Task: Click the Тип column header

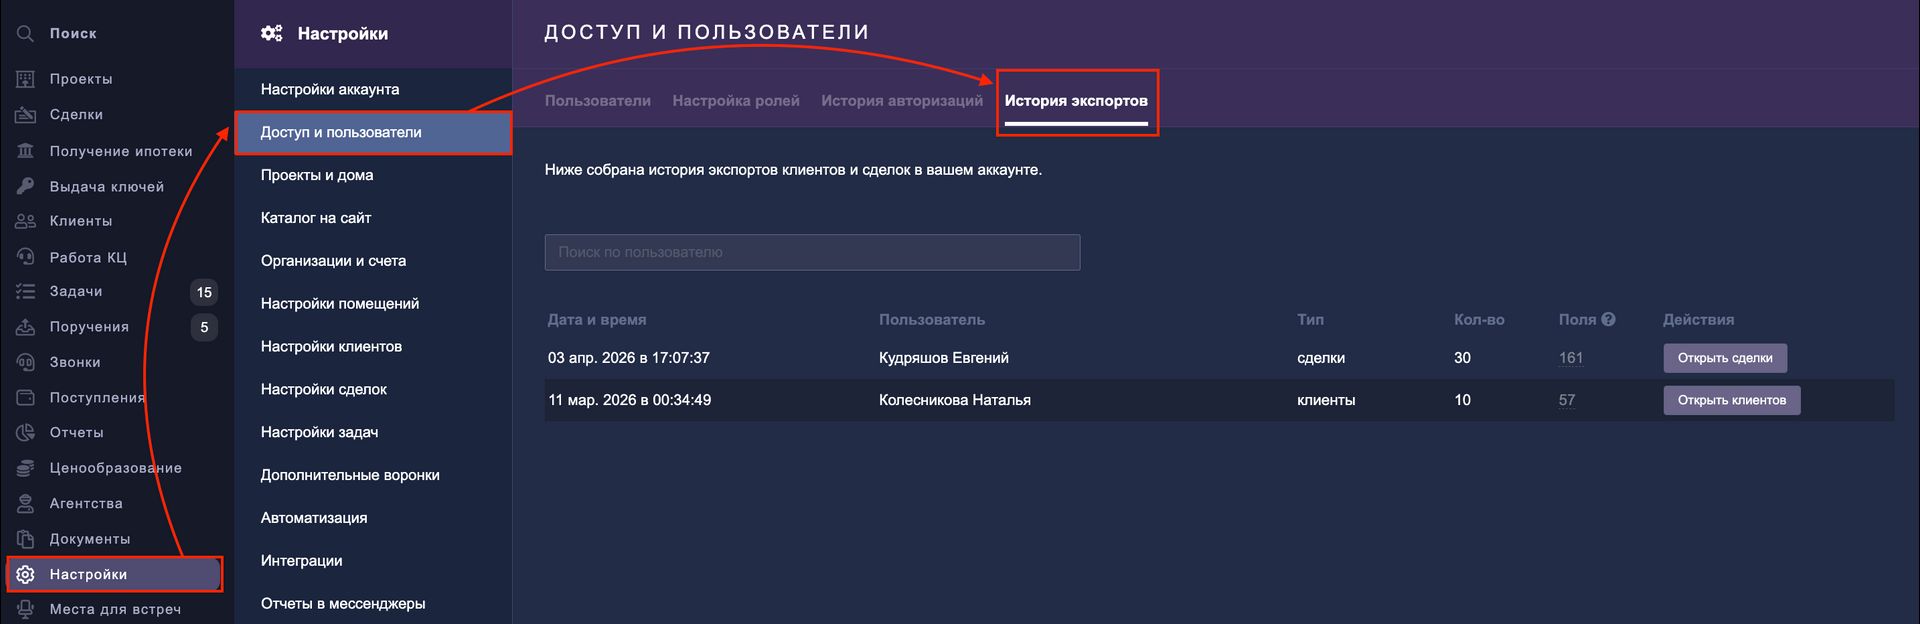Action: [x=1310, y=320]
